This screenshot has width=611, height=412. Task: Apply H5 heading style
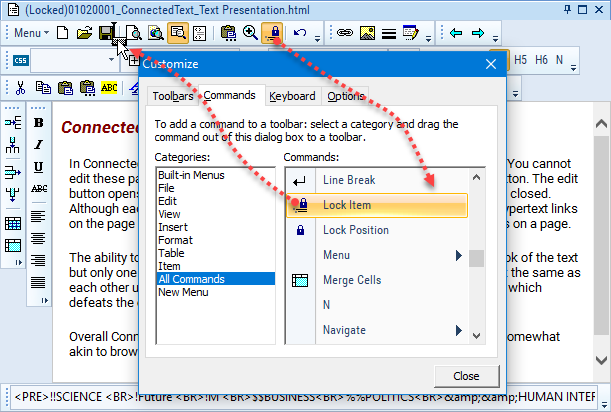[x=521, y=60]
